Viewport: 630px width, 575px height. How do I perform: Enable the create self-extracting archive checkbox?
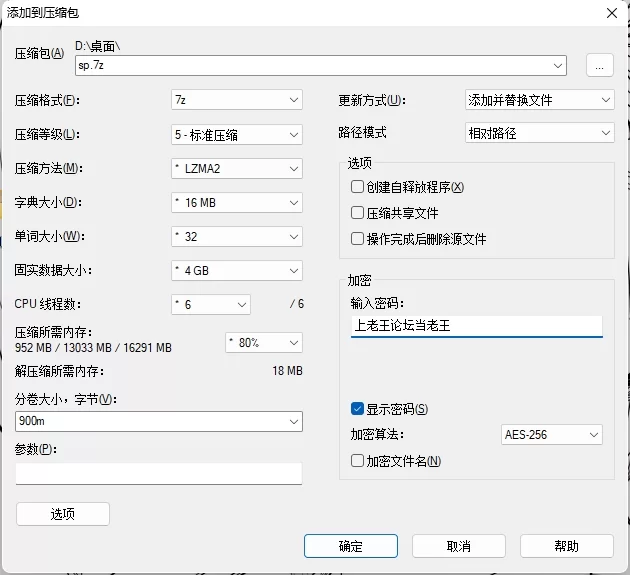(x=357, y=187)
